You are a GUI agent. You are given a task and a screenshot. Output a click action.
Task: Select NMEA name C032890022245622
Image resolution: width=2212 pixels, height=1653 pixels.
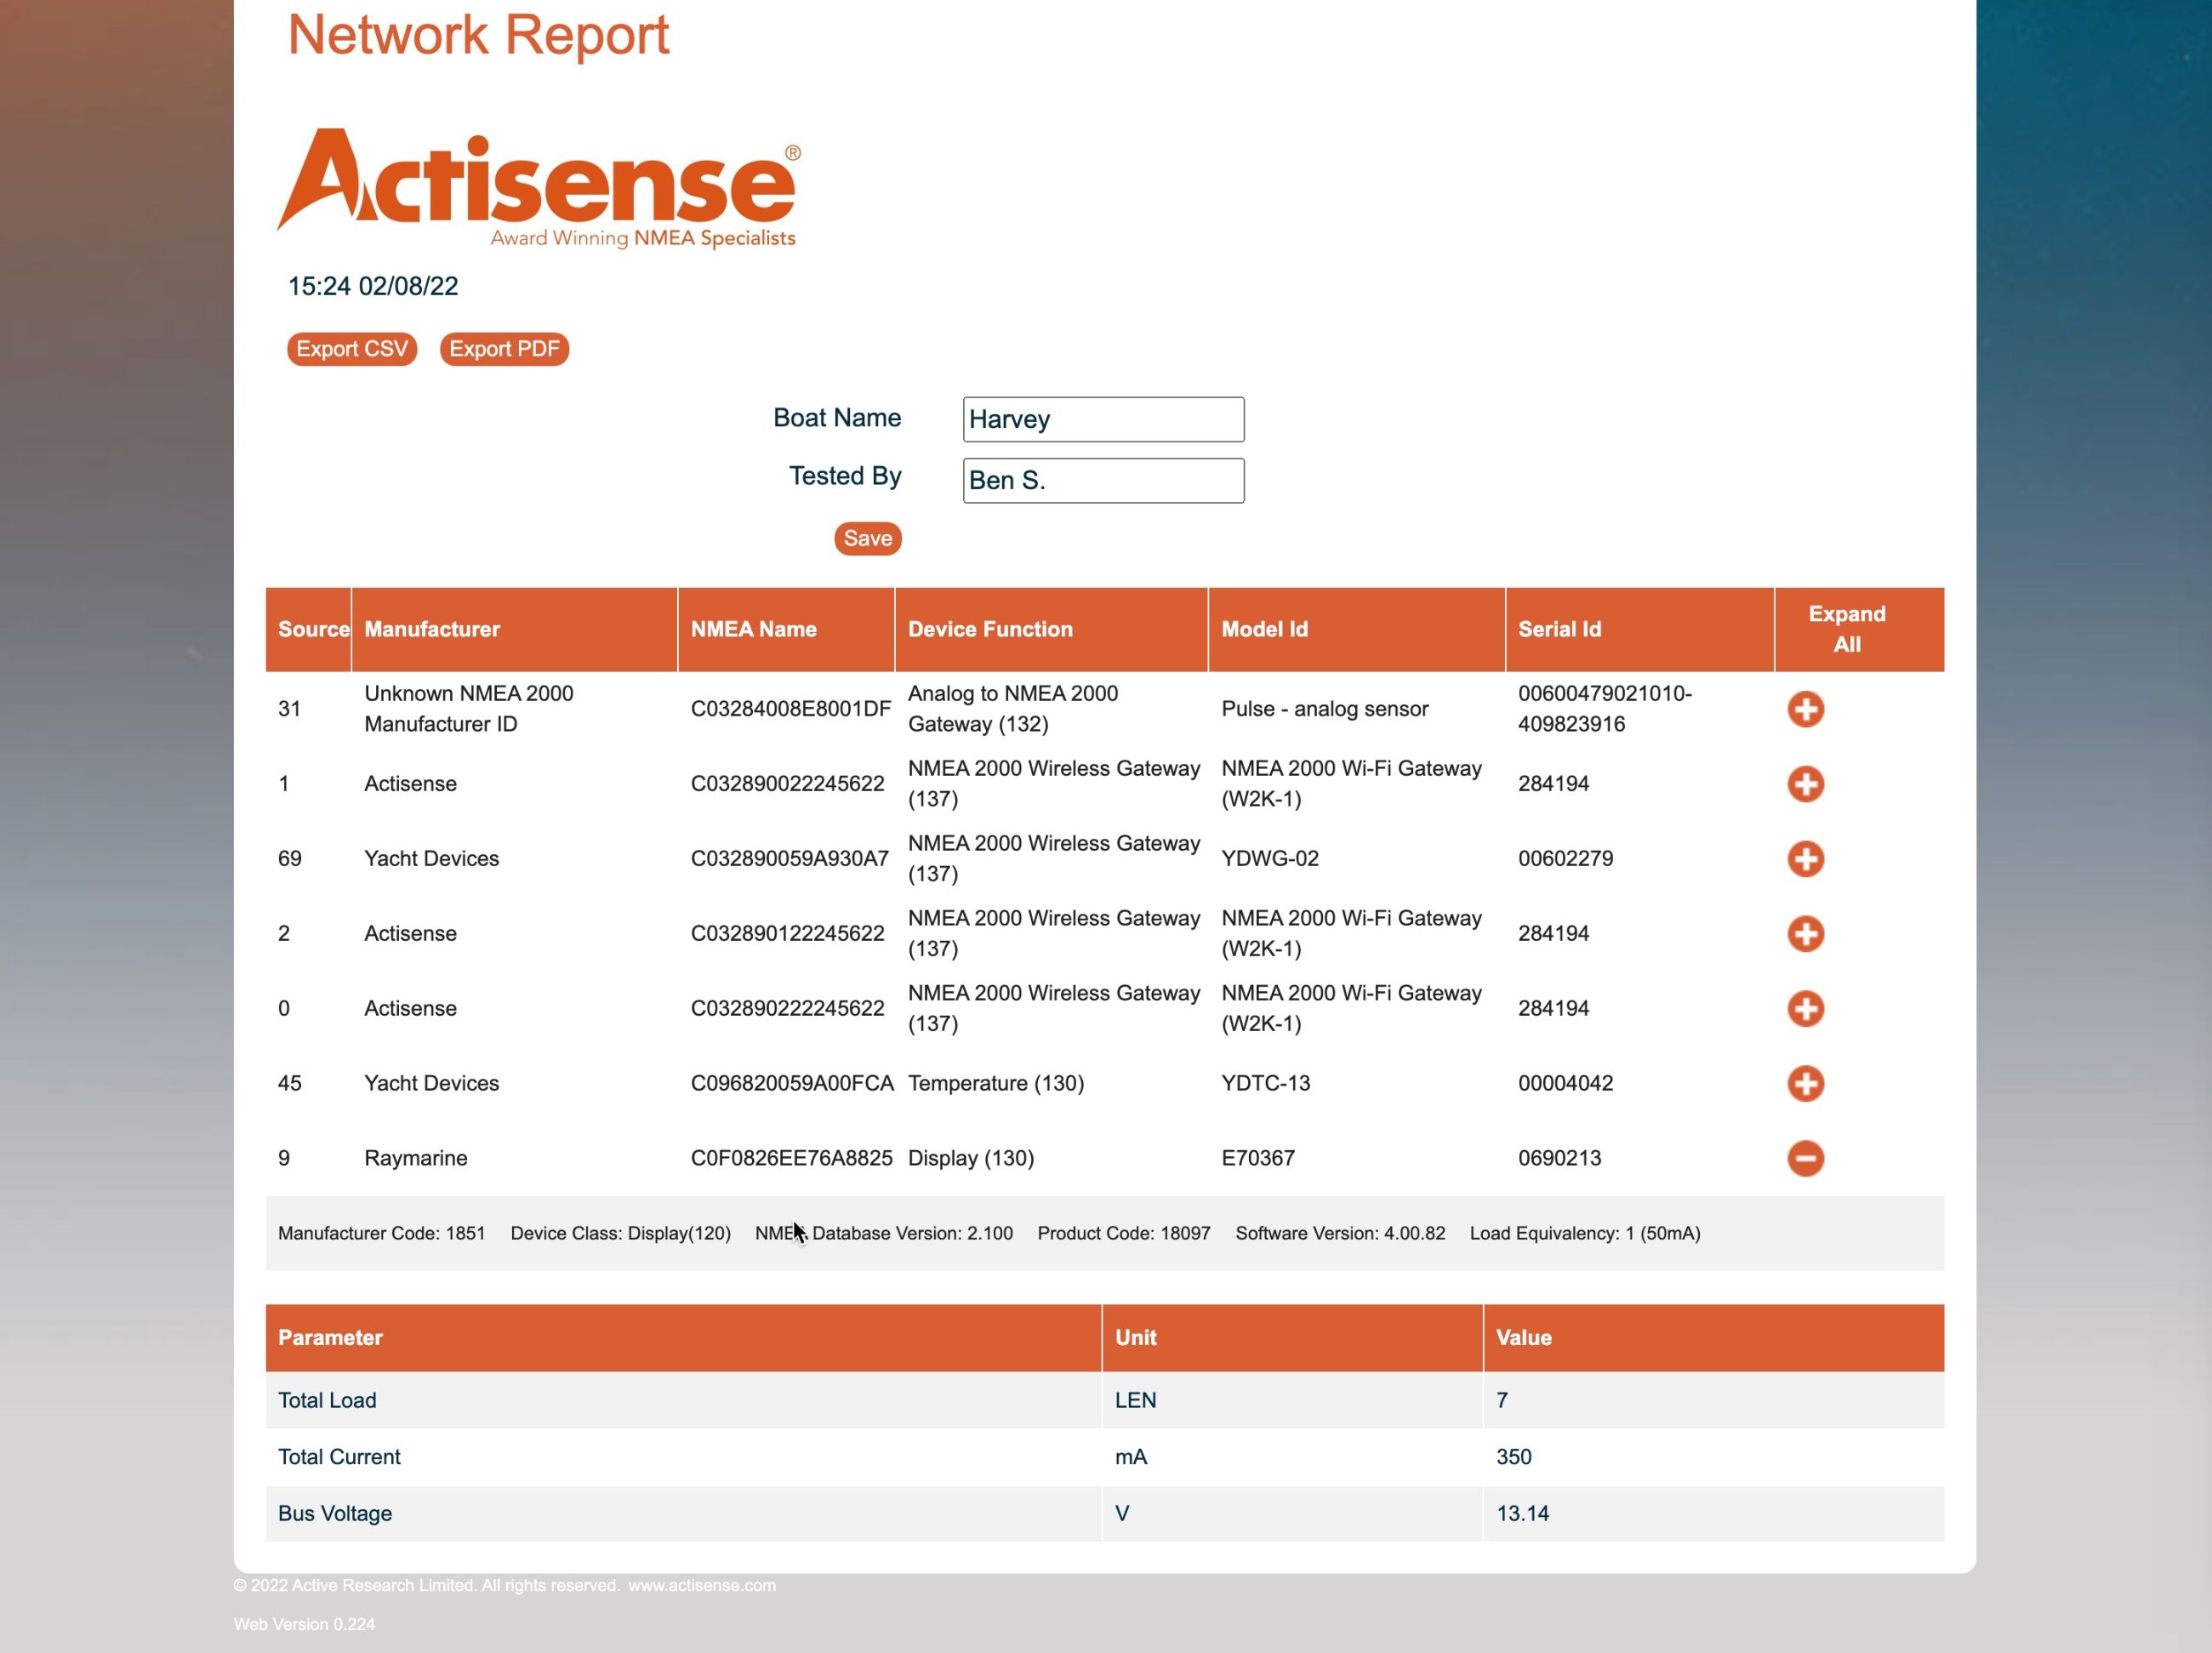[x=787, y=784]
